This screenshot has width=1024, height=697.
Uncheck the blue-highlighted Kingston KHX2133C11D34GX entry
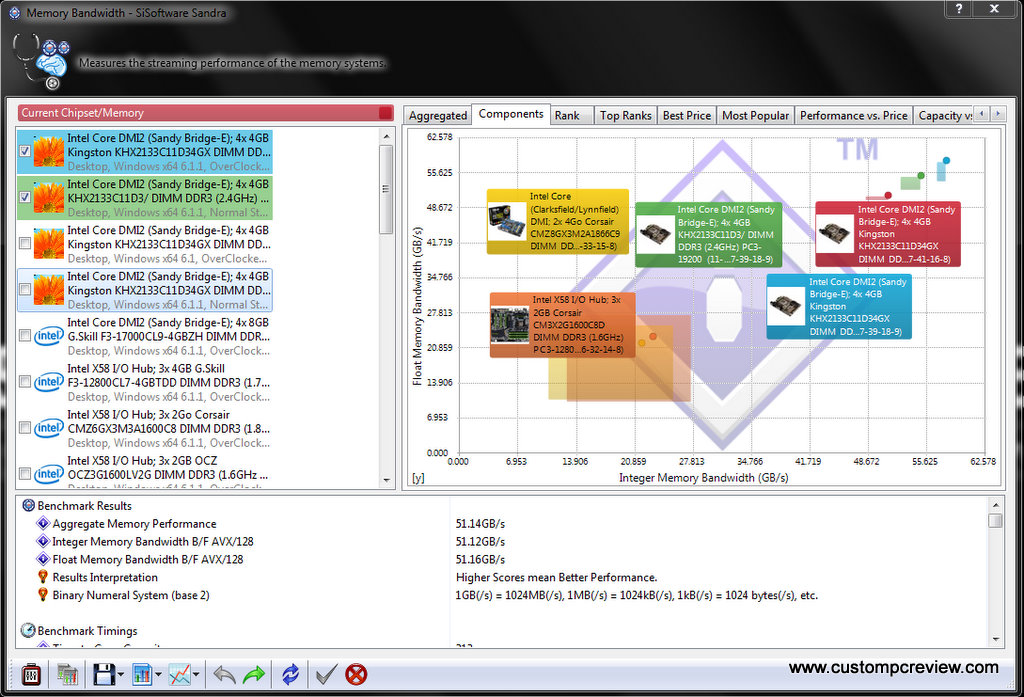[x=25, y=151]
